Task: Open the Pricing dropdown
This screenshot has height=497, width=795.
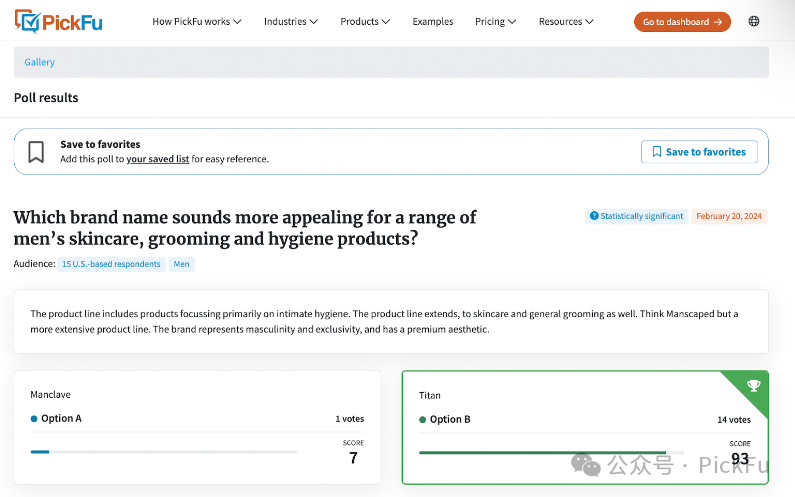Action: tap(496, 21)
